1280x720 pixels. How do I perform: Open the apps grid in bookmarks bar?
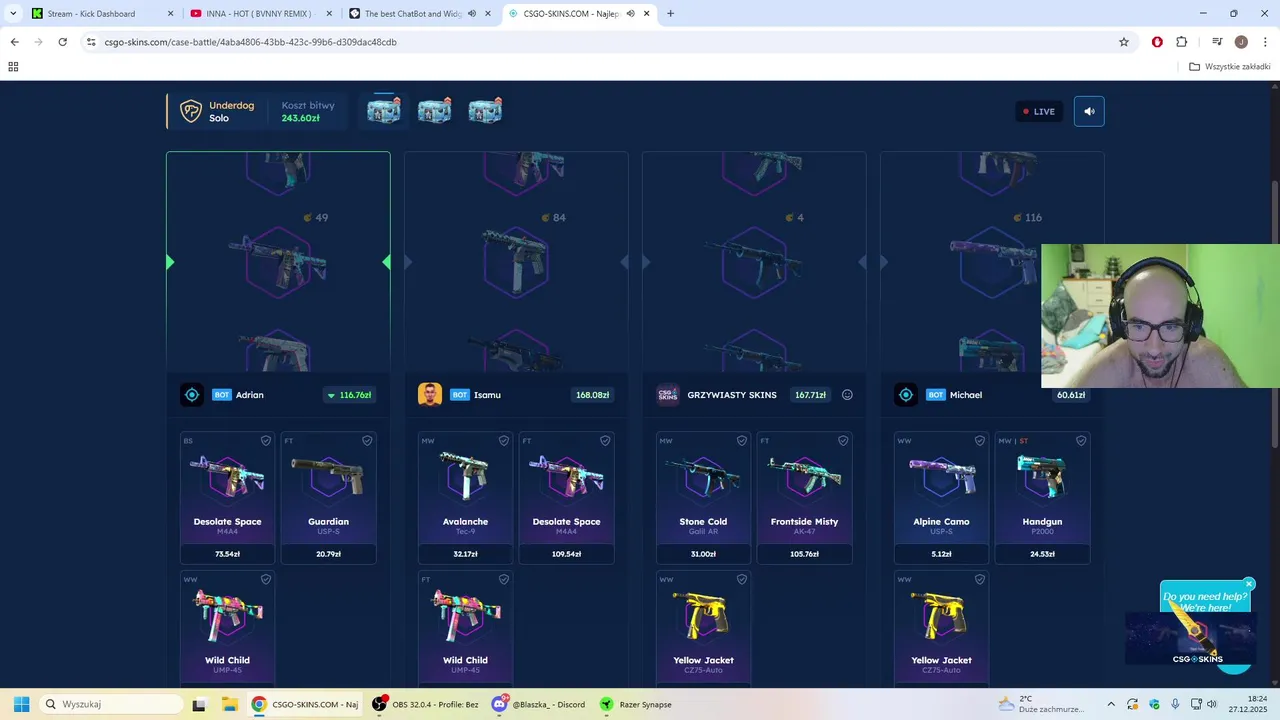(x=13, y=67)
